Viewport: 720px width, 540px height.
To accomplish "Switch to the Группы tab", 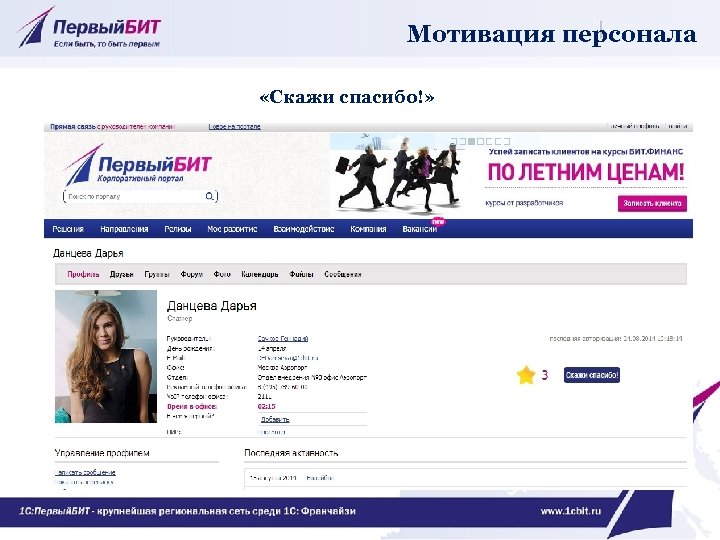I will [x=157, y=274].
